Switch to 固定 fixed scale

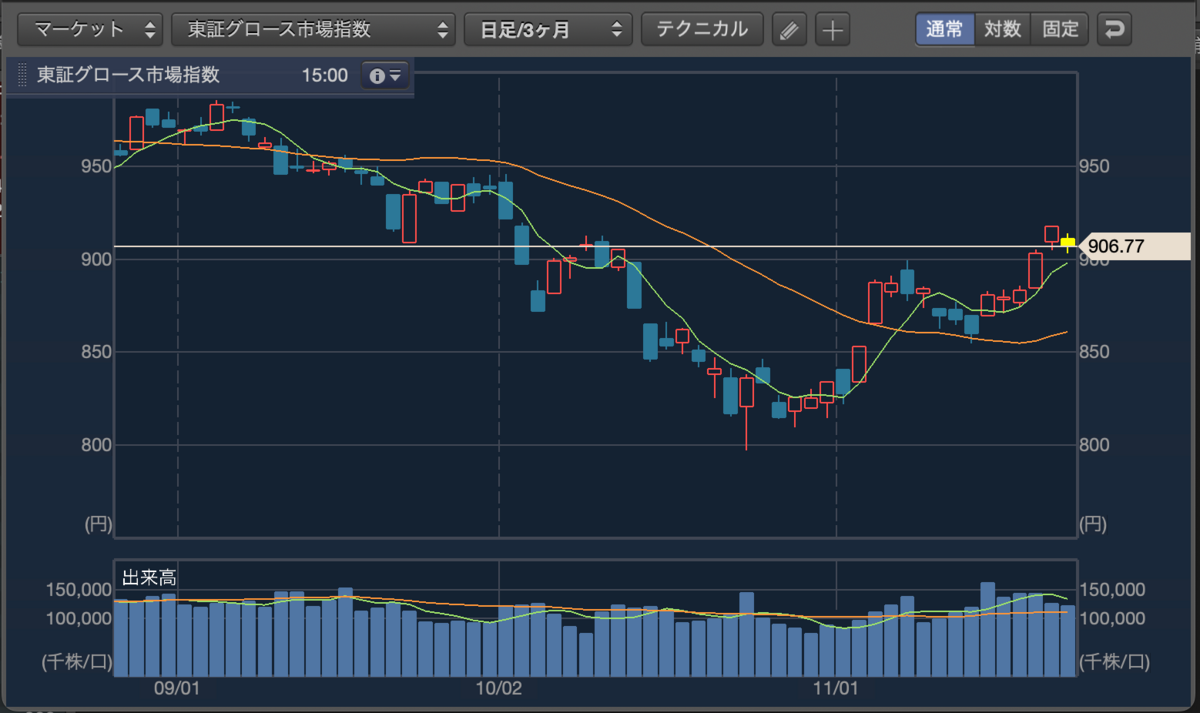(x=1060, y=29)
